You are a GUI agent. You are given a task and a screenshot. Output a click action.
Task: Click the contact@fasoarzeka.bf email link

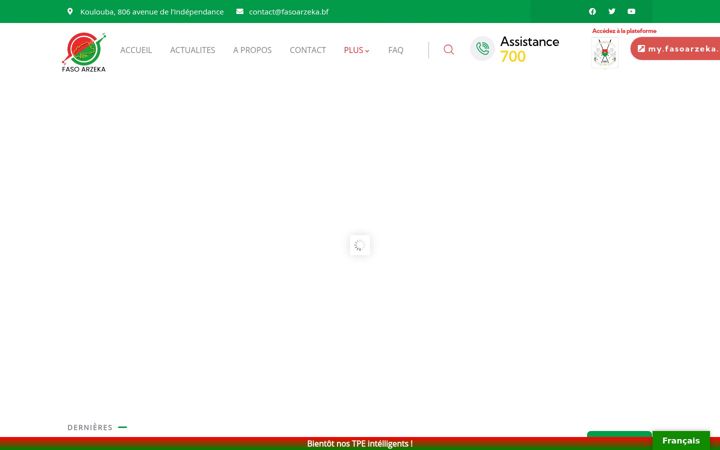point(289,12)
